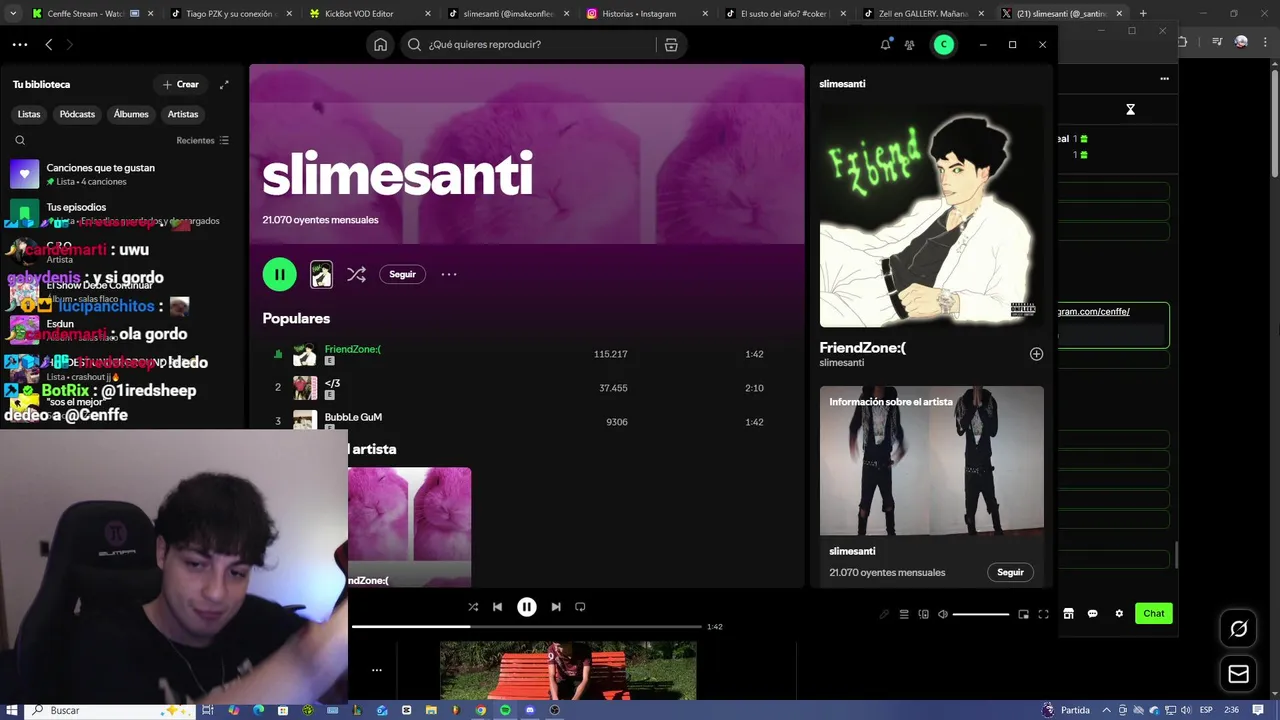This screenshot has width=1280, height=720.
Task: Click the green Chat button
Action: pyautogui.click(x=1154, y=613)
